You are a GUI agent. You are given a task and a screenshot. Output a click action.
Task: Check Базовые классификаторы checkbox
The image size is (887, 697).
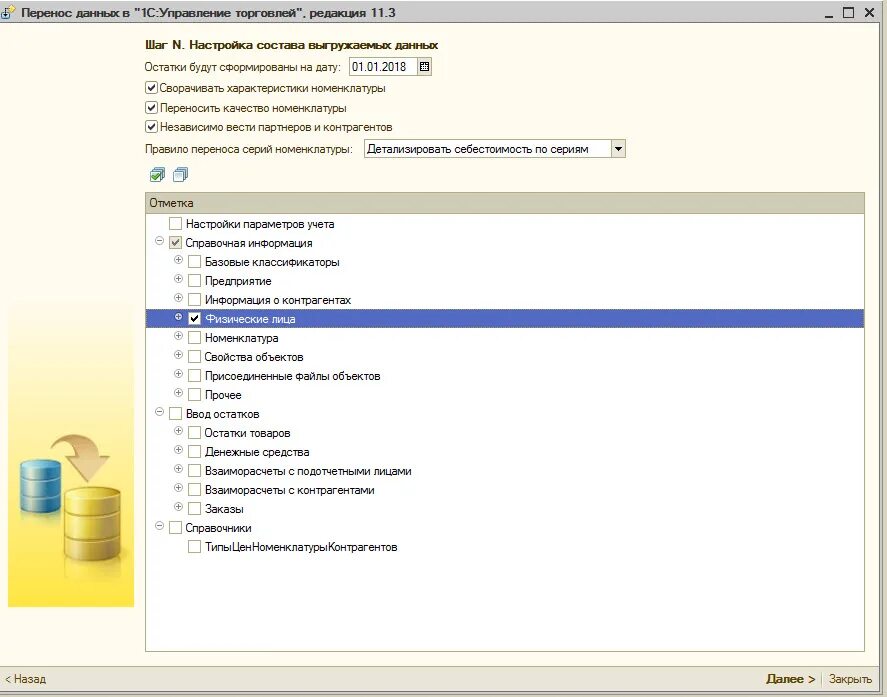[x=195, y=262]
